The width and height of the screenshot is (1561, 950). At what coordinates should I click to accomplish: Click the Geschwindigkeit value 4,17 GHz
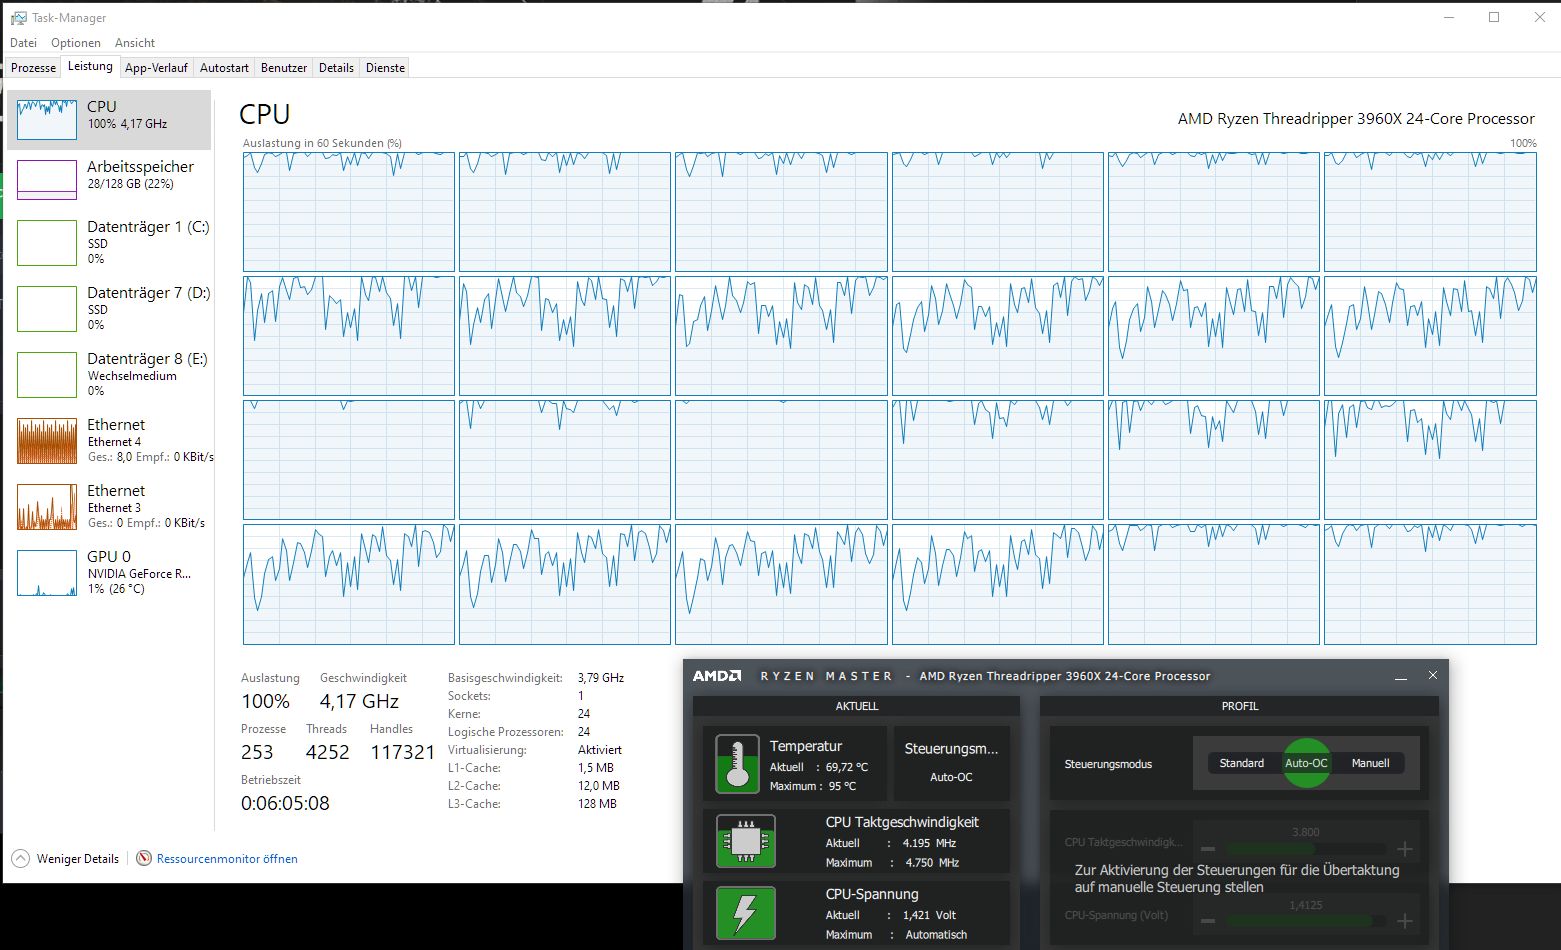(x=359, y=701)
